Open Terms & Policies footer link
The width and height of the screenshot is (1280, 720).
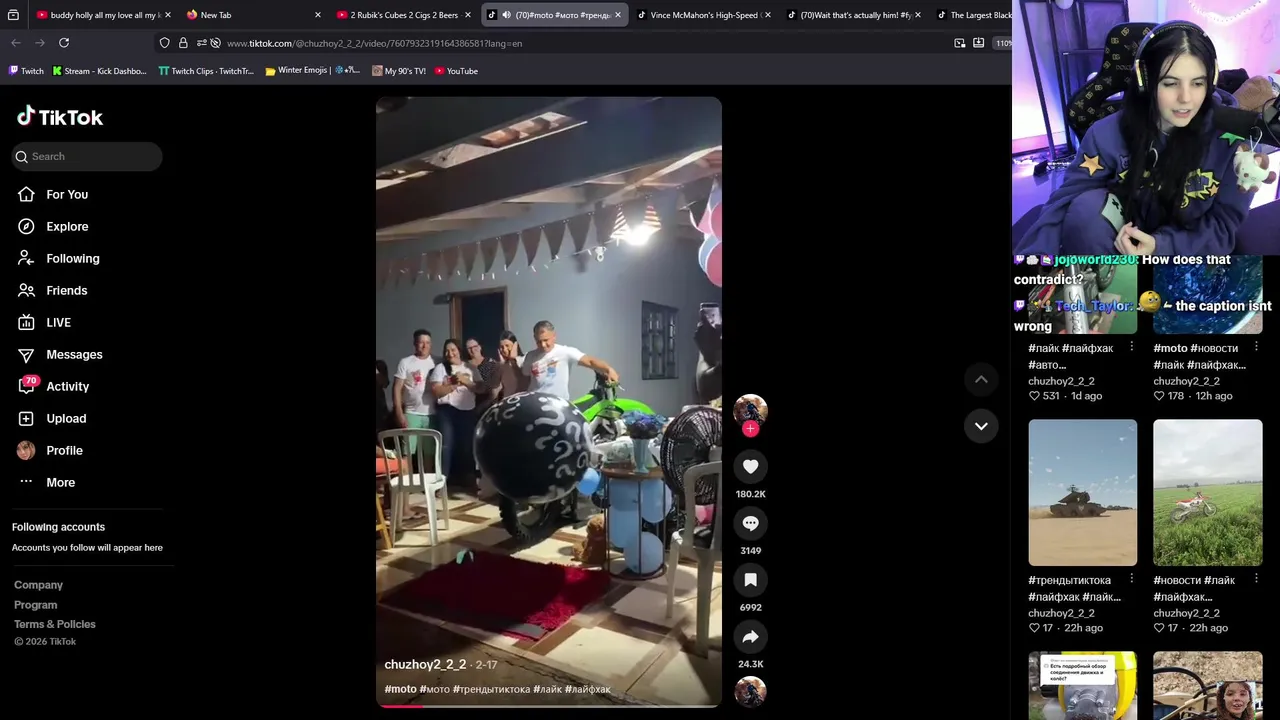[55, 624]
